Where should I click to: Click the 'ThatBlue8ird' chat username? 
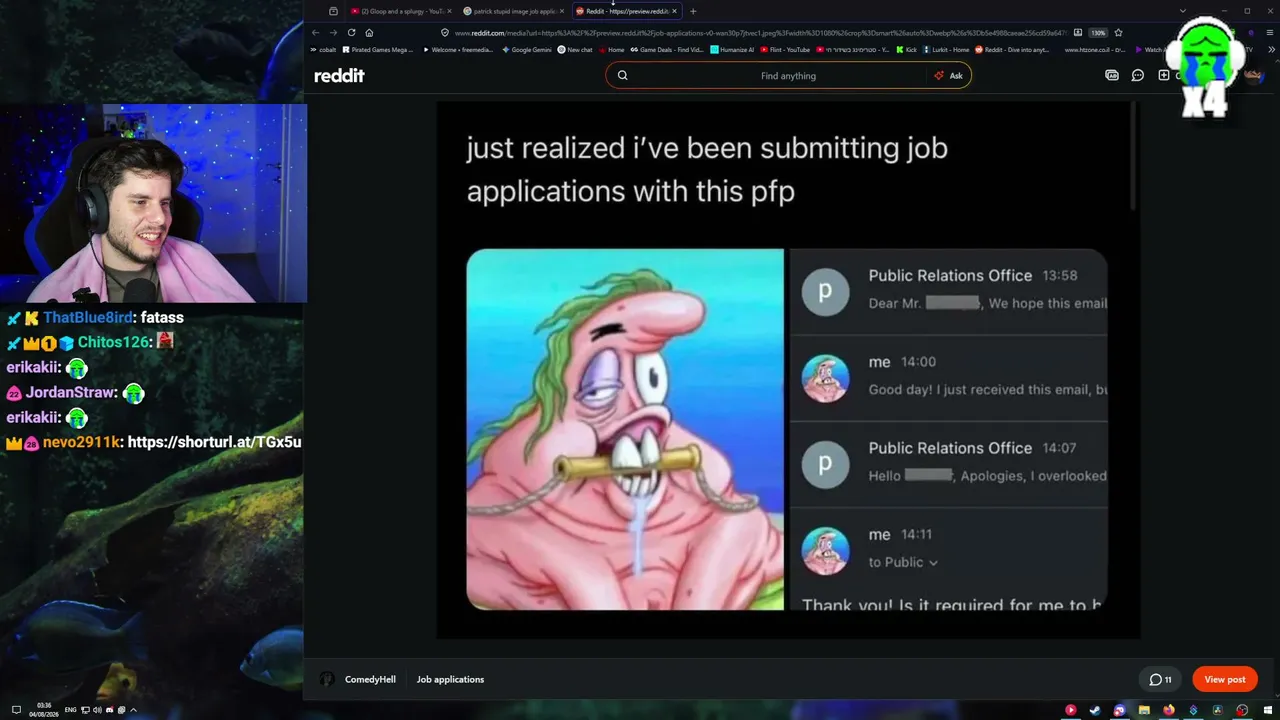pyautogui.click(x=88, y=318)
